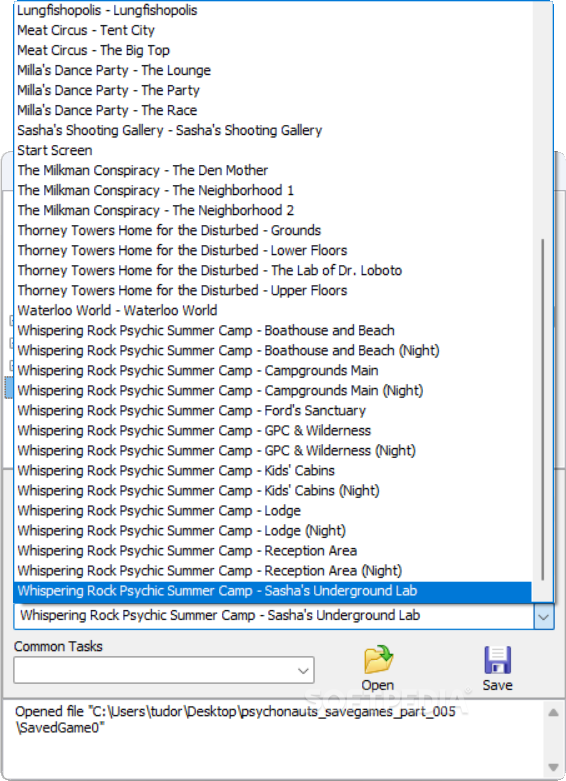
Task: Select Whispering Rock - Lodge (Night)
Action: 273,530
